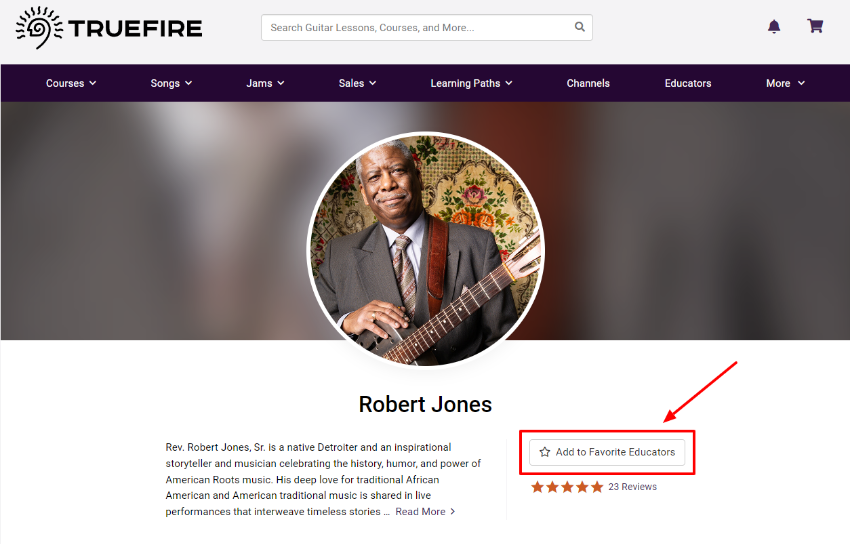Open the Jams dropdown
Image resolution: width=850 pixels, height=544 pixels.
pyautogui.click(x=265, y=83)
